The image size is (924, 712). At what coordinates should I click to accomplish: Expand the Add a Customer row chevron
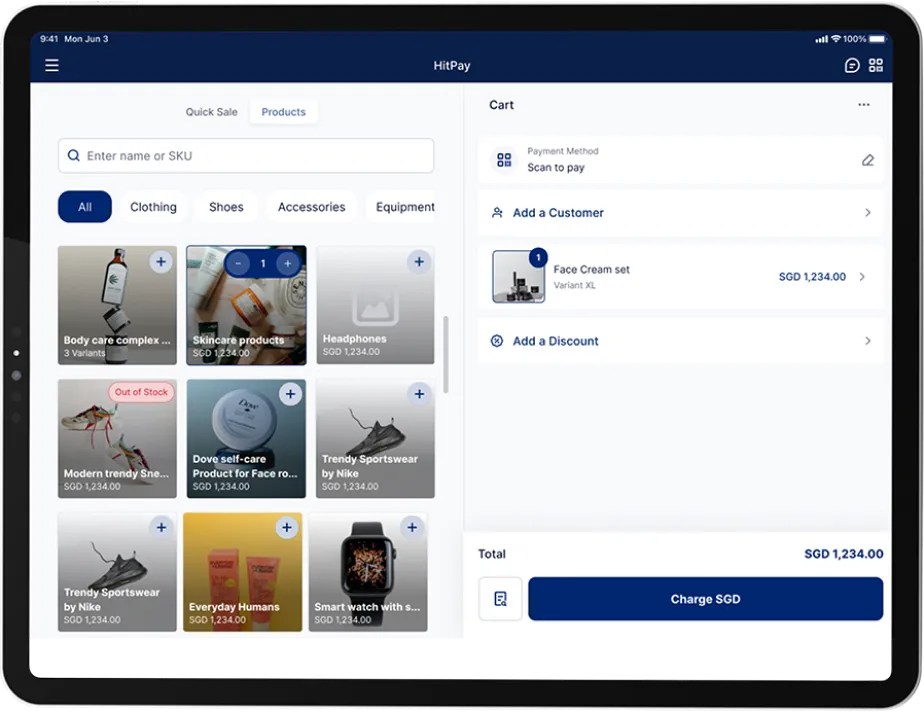pyautogui.click(x=866, y=212)
